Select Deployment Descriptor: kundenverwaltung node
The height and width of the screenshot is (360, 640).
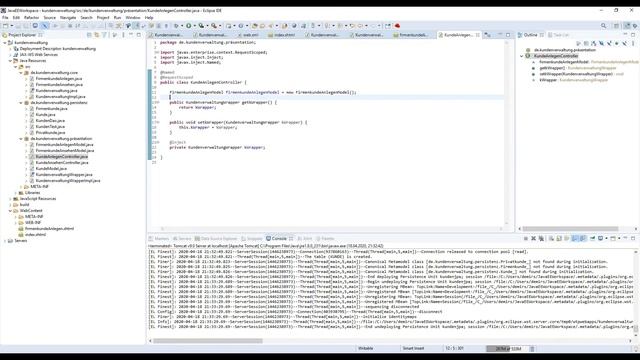coord(58,49)
